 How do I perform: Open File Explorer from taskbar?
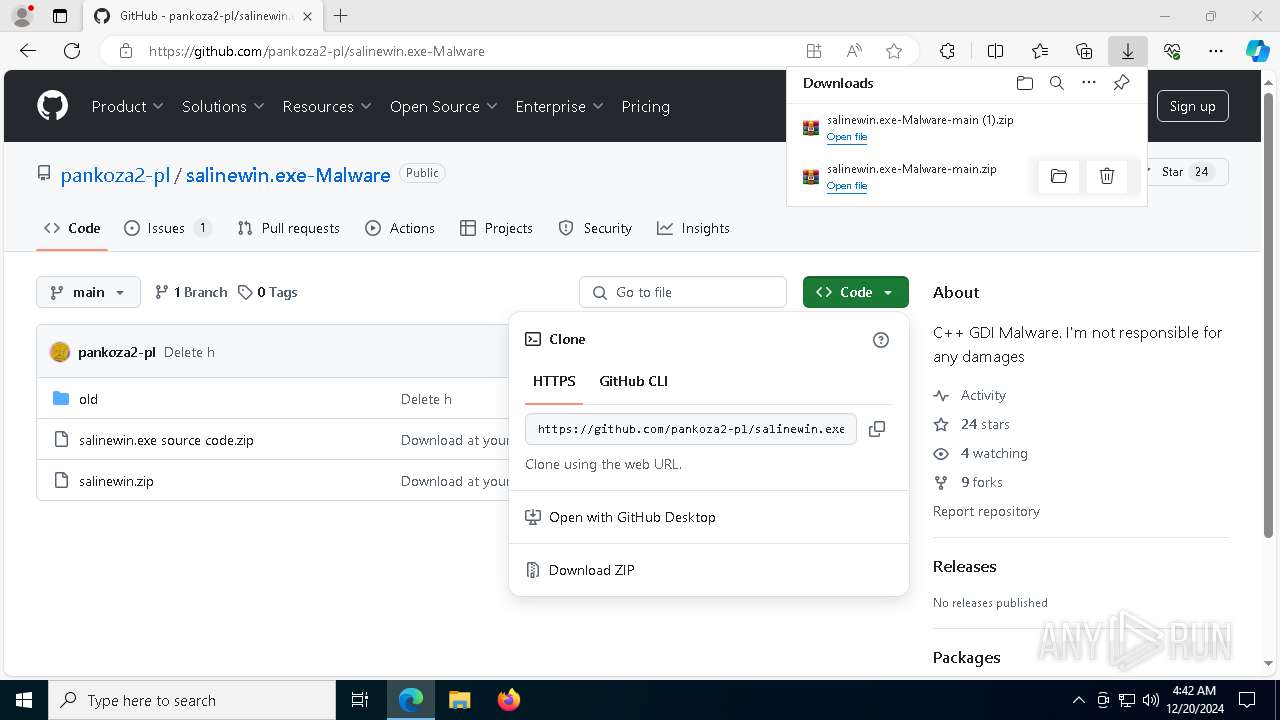459,700
